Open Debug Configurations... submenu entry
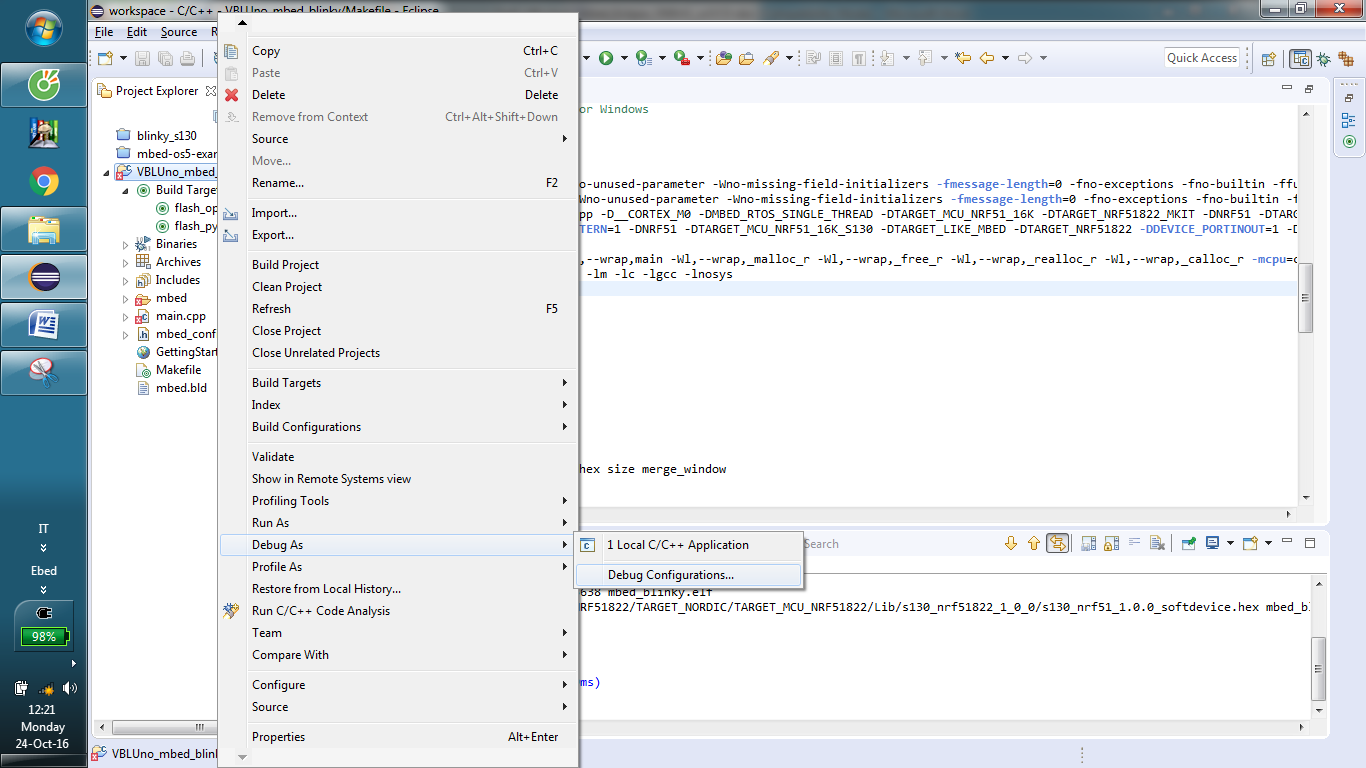This screenshot has height=768, width=1366. [x=688, y=575]
